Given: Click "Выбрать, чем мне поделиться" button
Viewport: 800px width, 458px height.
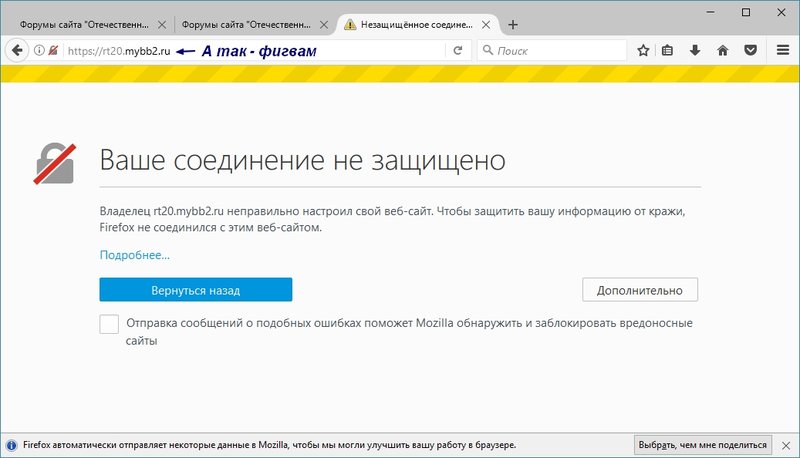Looking at the screenshot, I should tap(703, 445).
